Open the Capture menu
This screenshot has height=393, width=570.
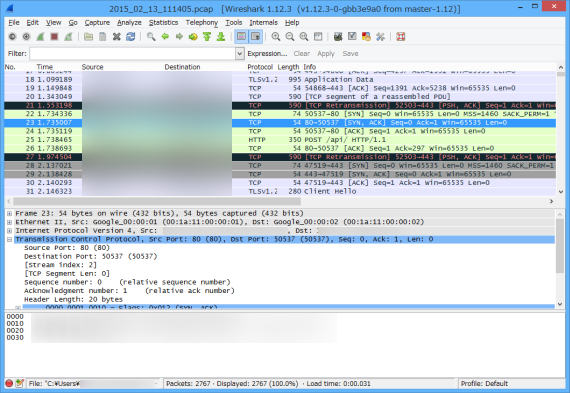coord(97,23)
